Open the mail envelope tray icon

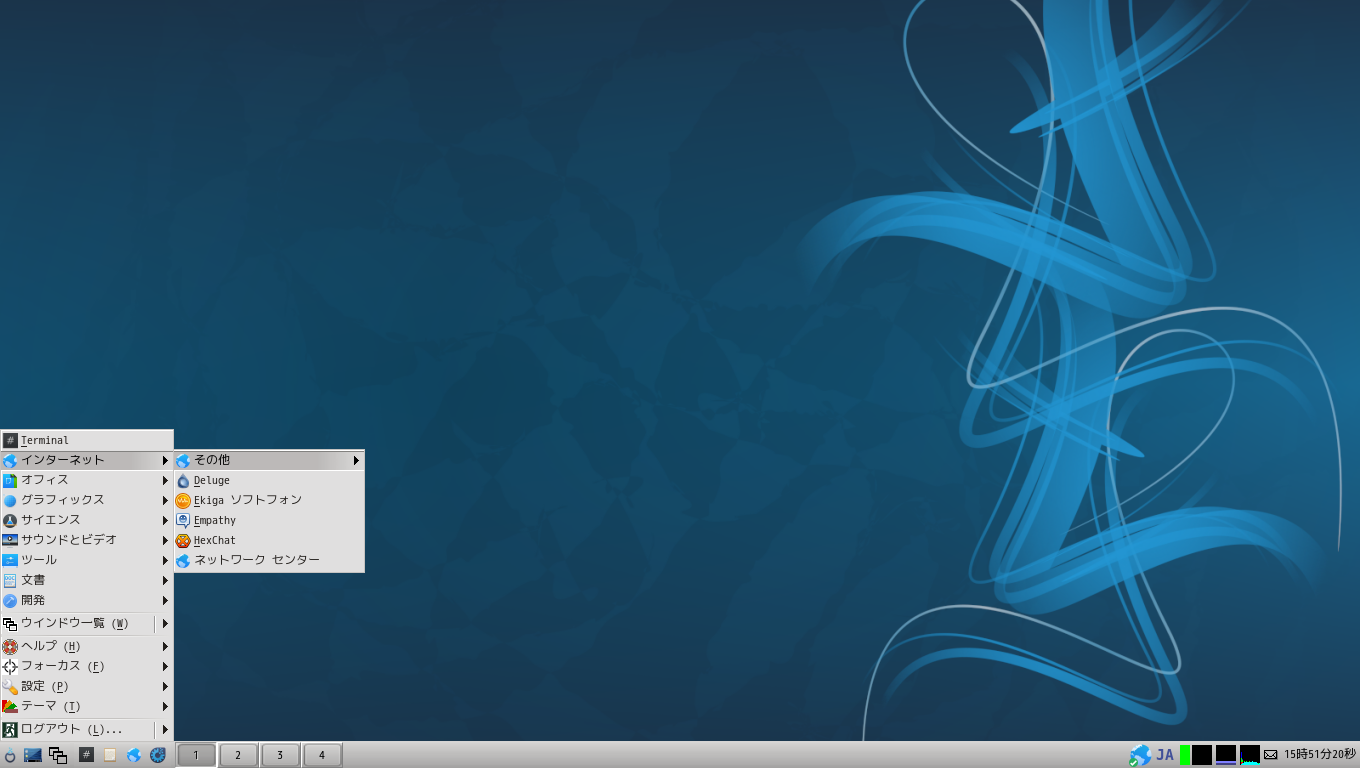[x=1271, y=755]
